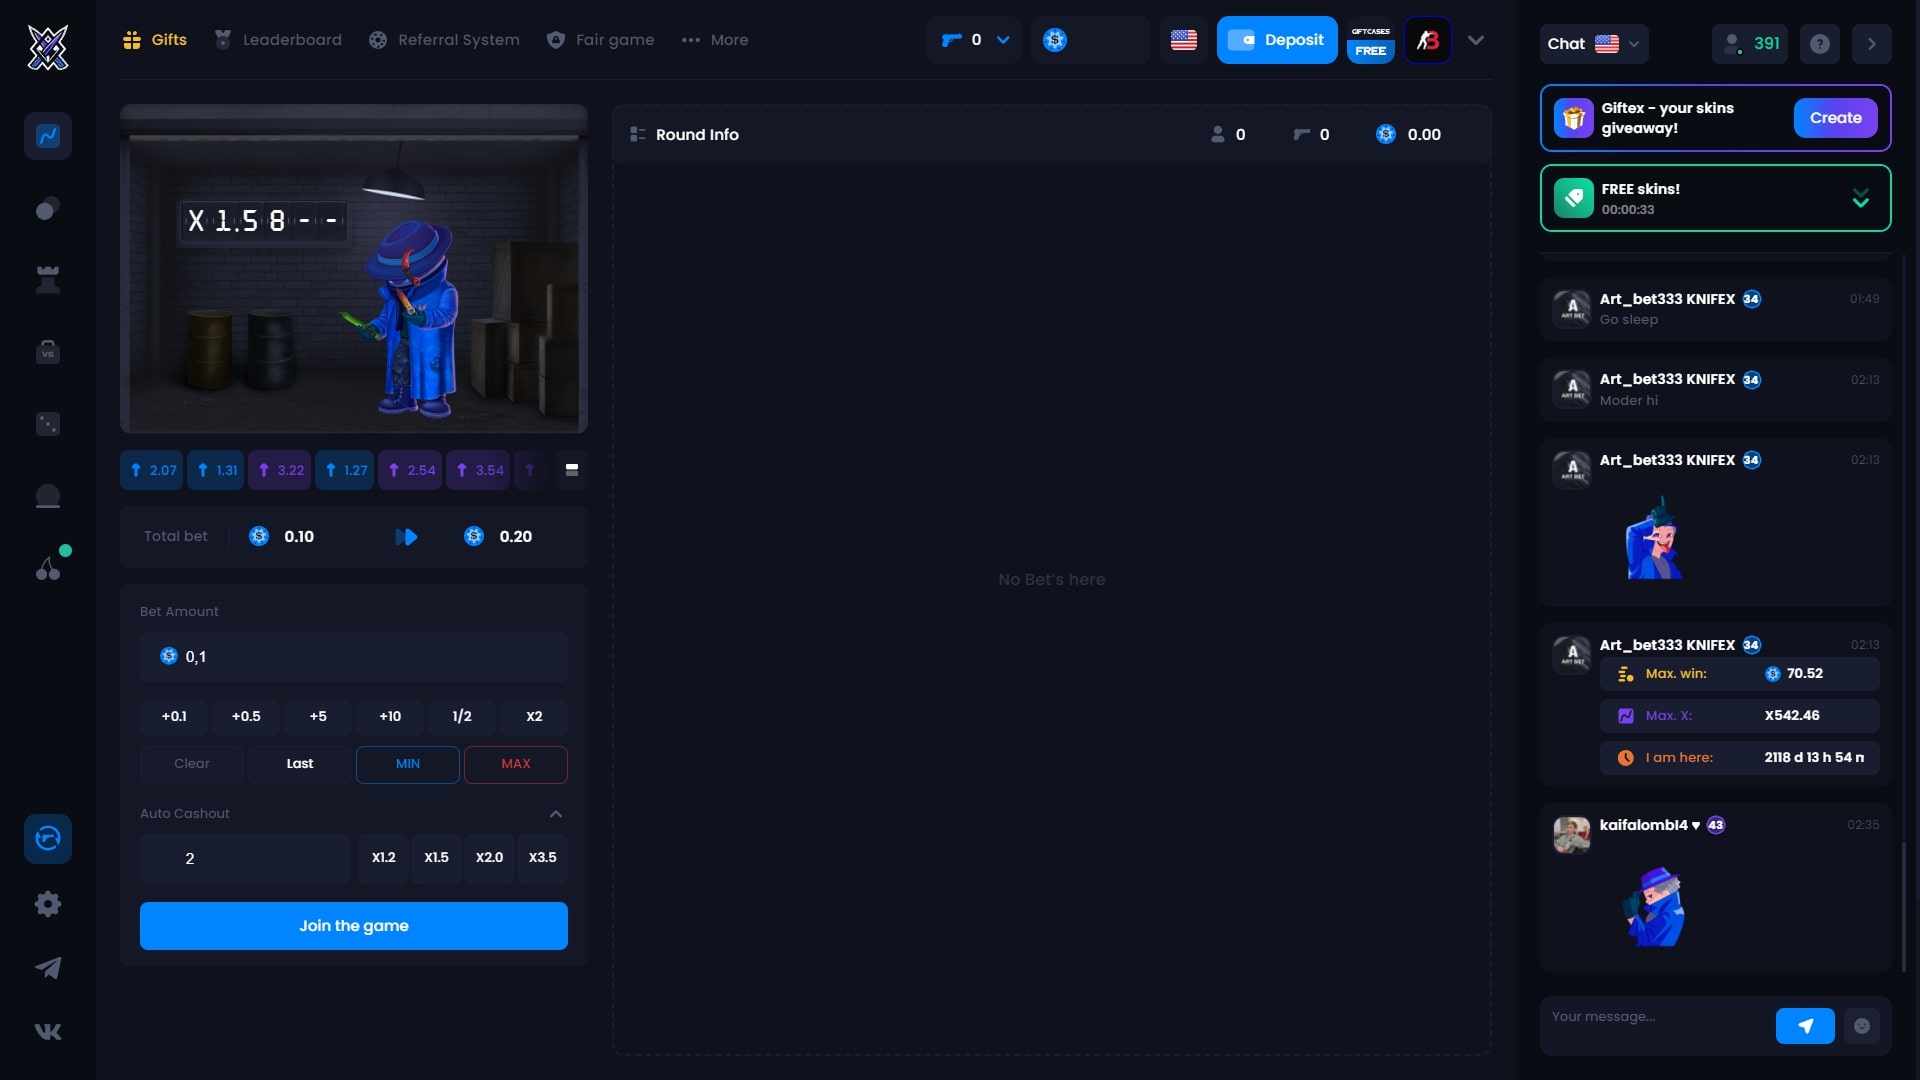Click the Gifts icon in top navigation
1920x1080 pixels.
tap(132, 40)
